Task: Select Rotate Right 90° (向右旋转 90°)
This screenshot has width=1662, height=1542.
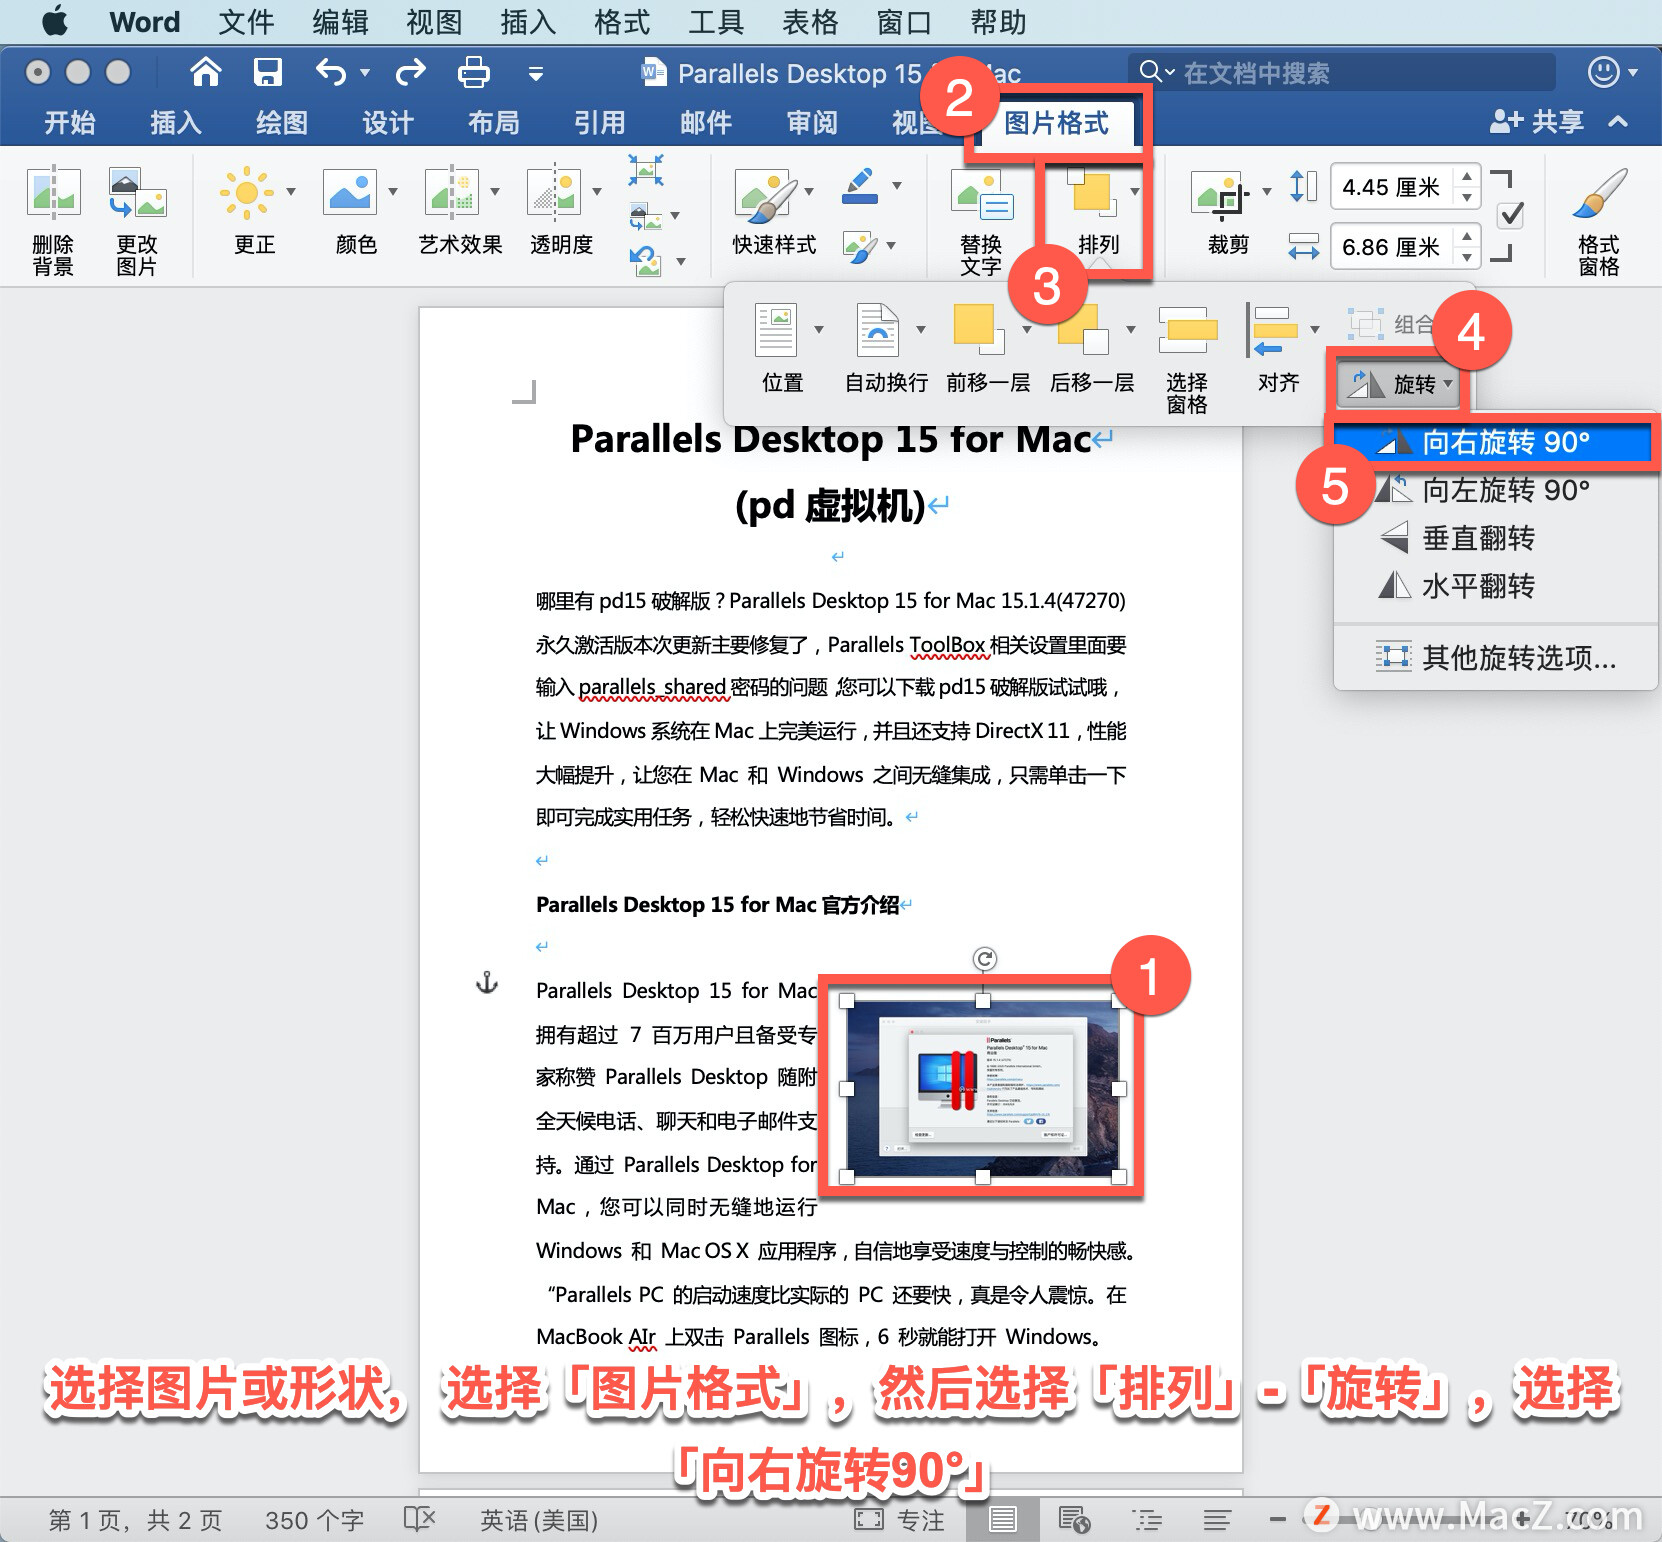Action: click(x=1493, y=442)
